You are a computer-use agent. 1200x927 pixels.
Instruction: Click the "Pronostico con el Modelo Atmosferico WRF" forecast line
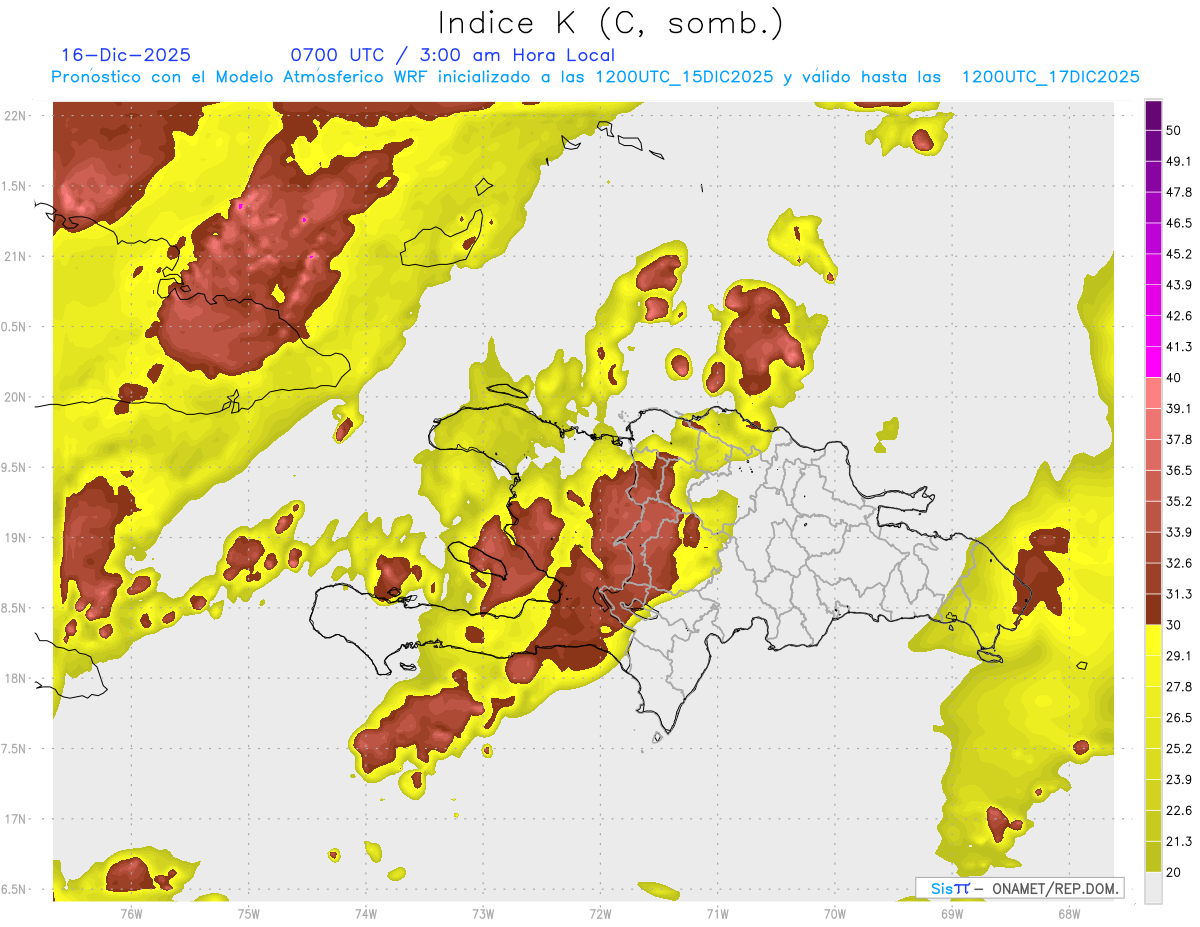[x=595, y=77]
